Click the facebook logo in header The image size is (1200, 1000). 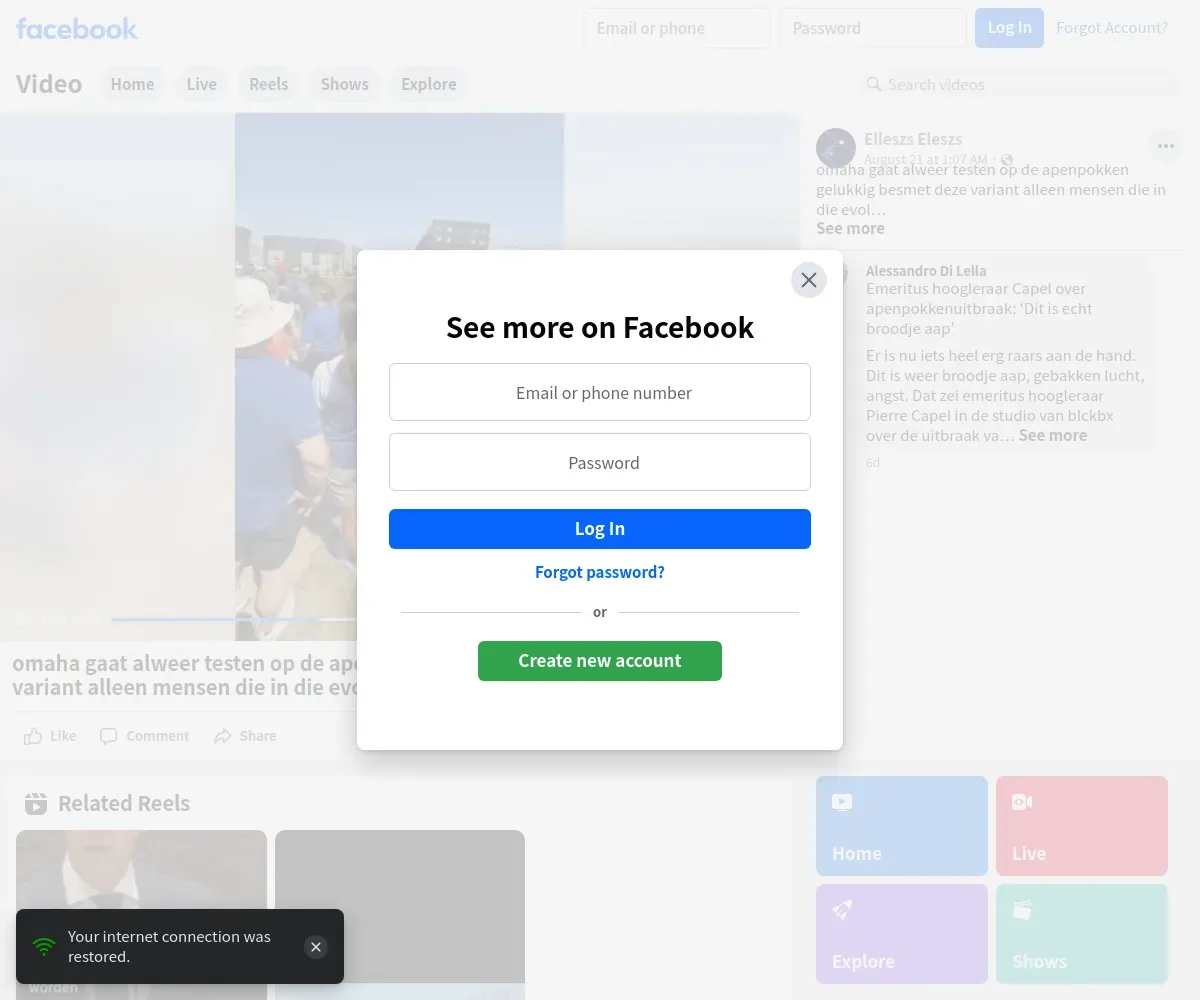point(77,28)
